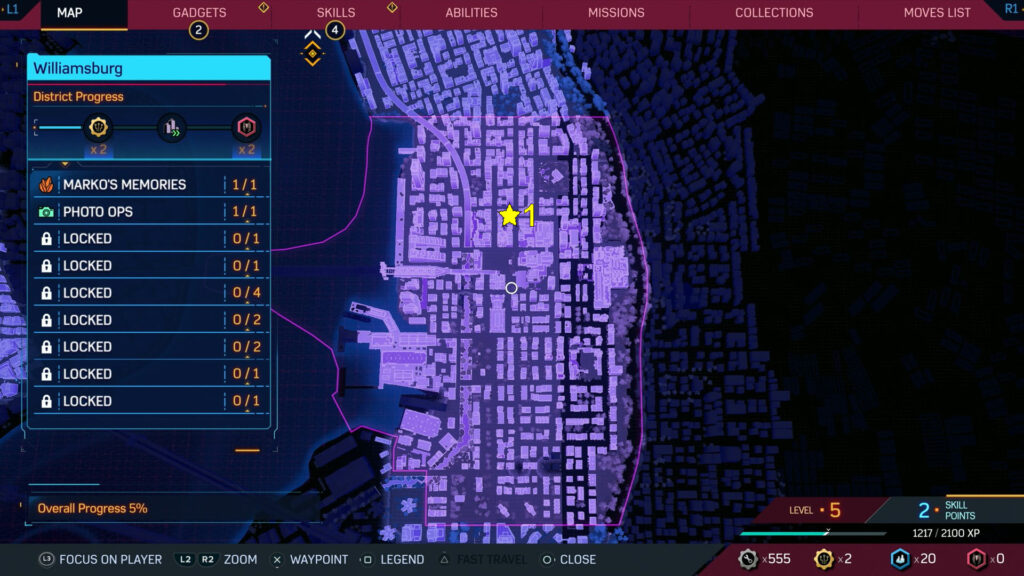Click the L1 shoulder button indicator
This screenshot has height=576, width=1024.
coord(12,9)
